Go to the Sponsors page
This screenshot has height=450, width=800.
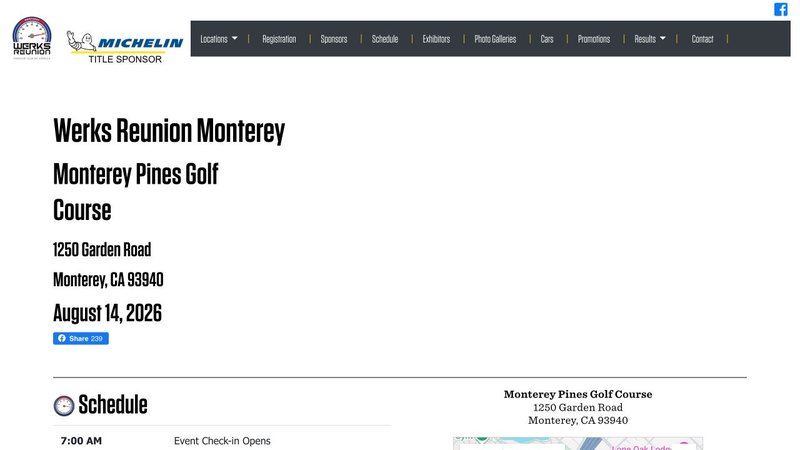pyautogui.click(x=334, y=39)
